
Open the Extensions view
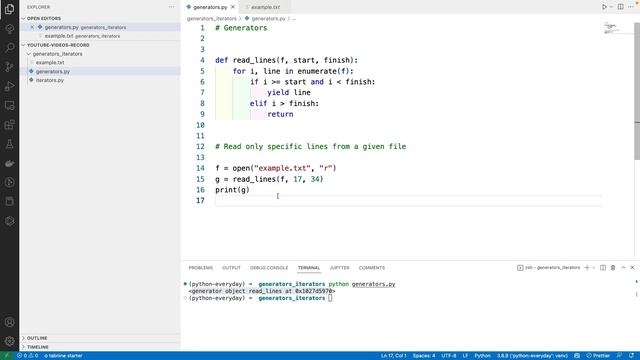click(x=9, y=124)
